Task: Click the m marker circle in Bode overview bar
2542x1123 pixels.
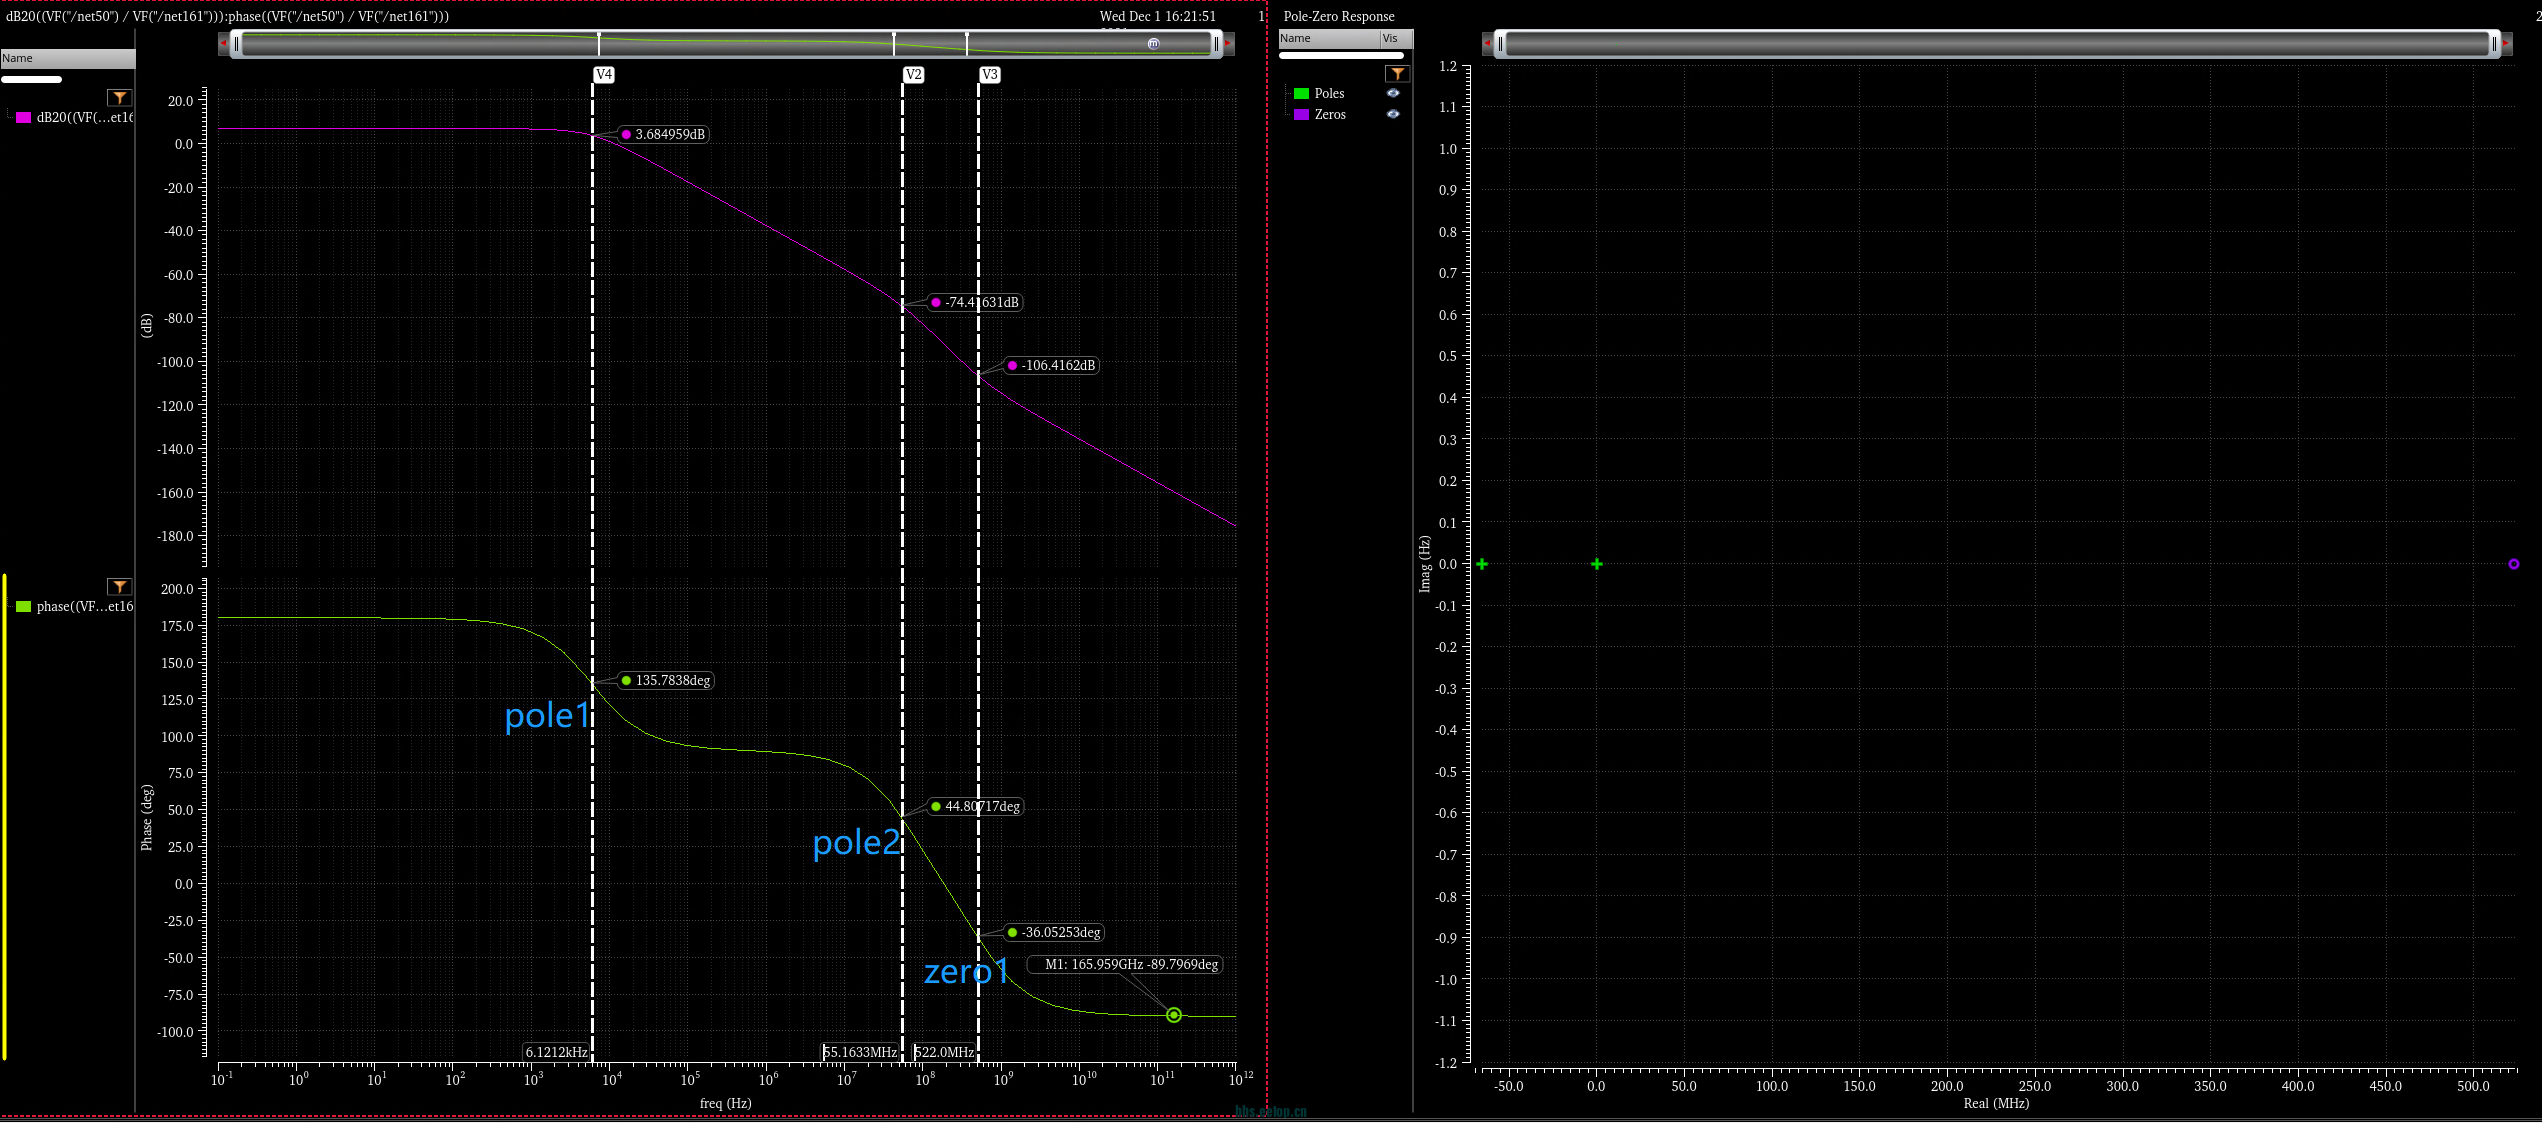Action: click(x=1154, y=43)
